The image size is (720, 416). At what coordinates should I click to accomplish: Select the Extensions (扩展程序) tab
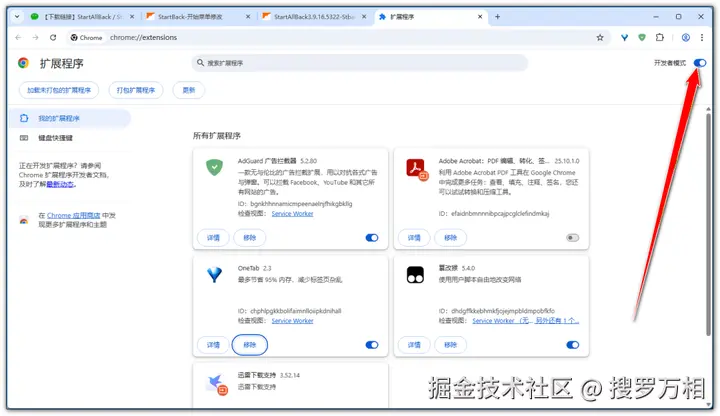pyautogui.click(x=429, y=17)
